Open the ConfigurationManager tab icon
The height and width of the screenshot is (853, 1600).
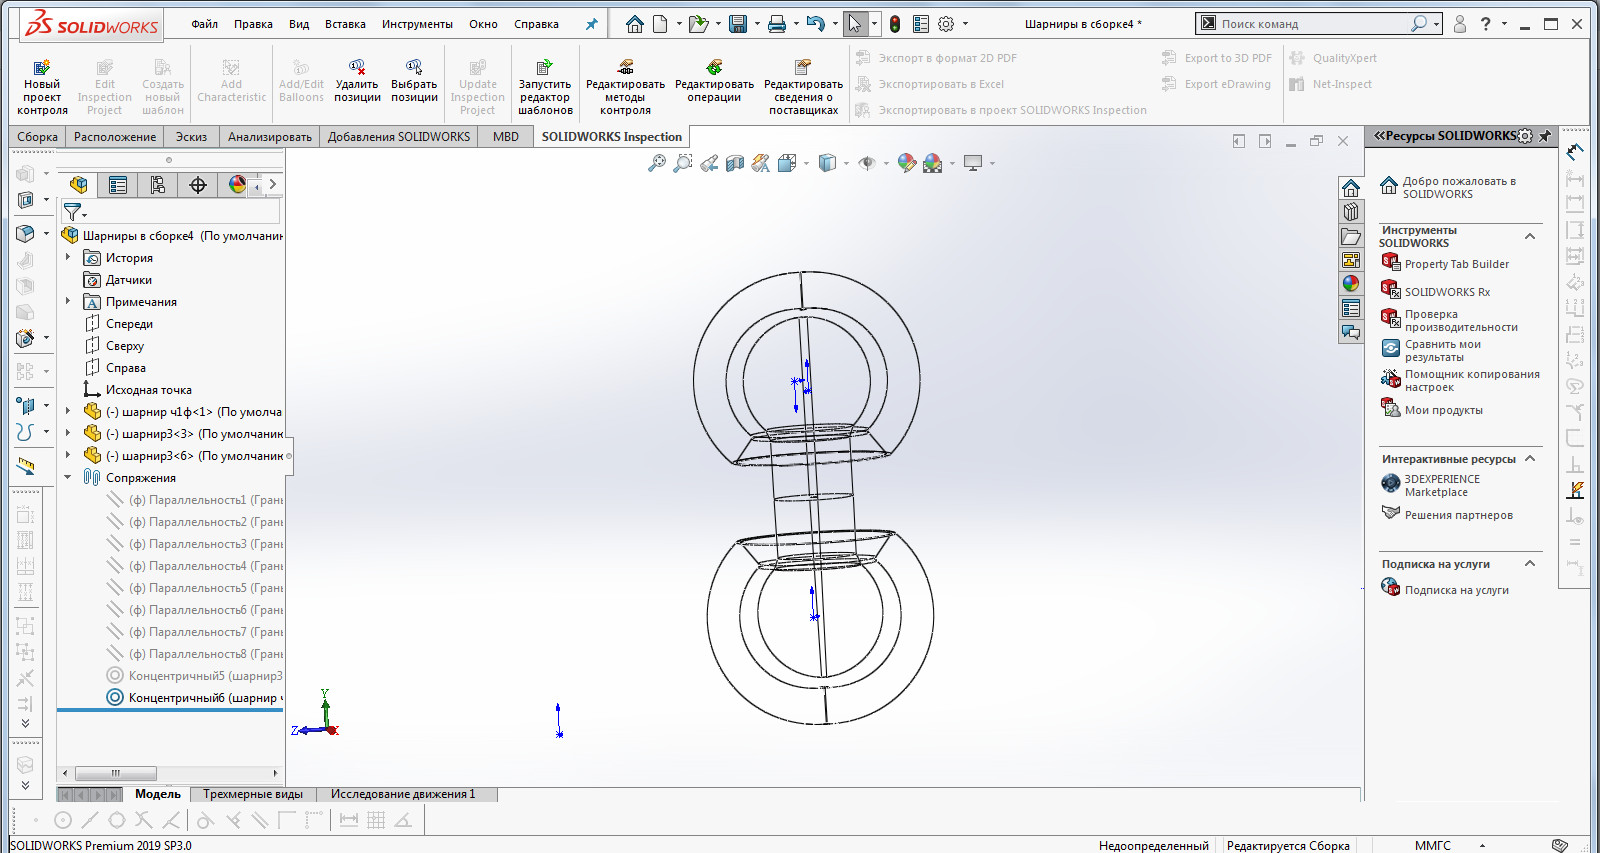tap(158, 185)
